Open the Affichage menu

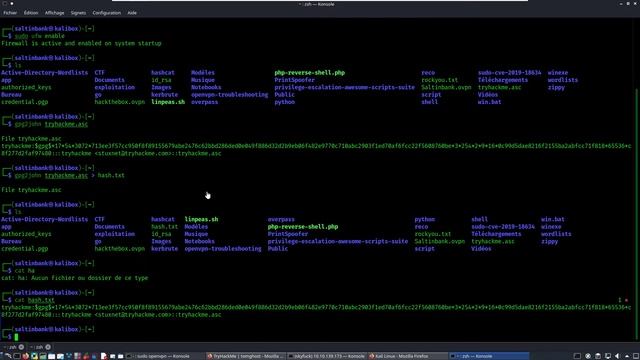tap(54, 13)
